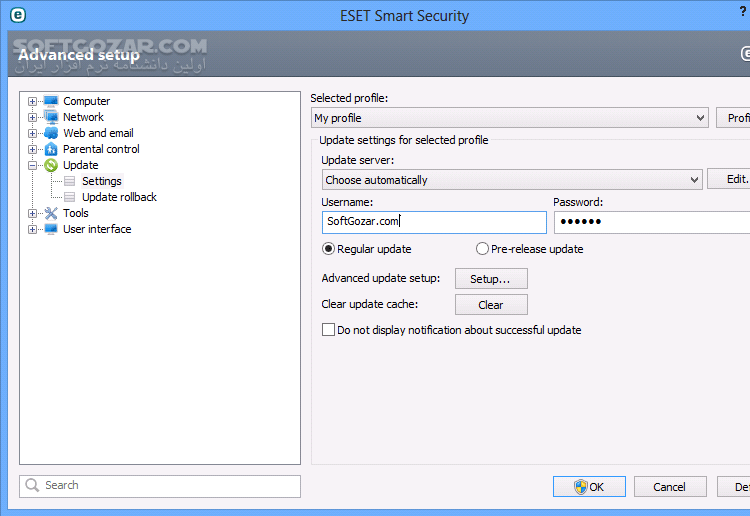The image size is (750, 516).
Task: Expand the Parental control node
Action: point(32,149)
